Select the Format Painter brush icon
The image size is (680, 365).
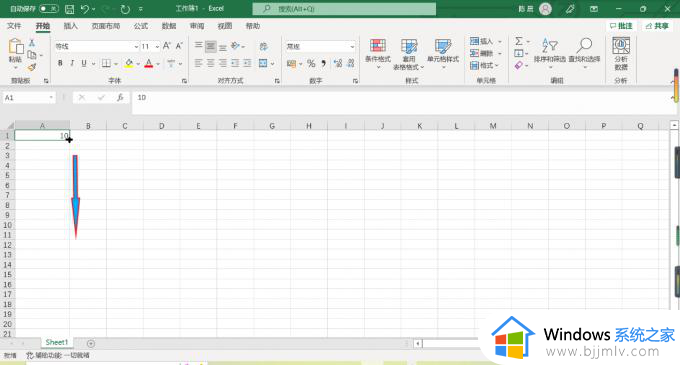pos(32,67)
